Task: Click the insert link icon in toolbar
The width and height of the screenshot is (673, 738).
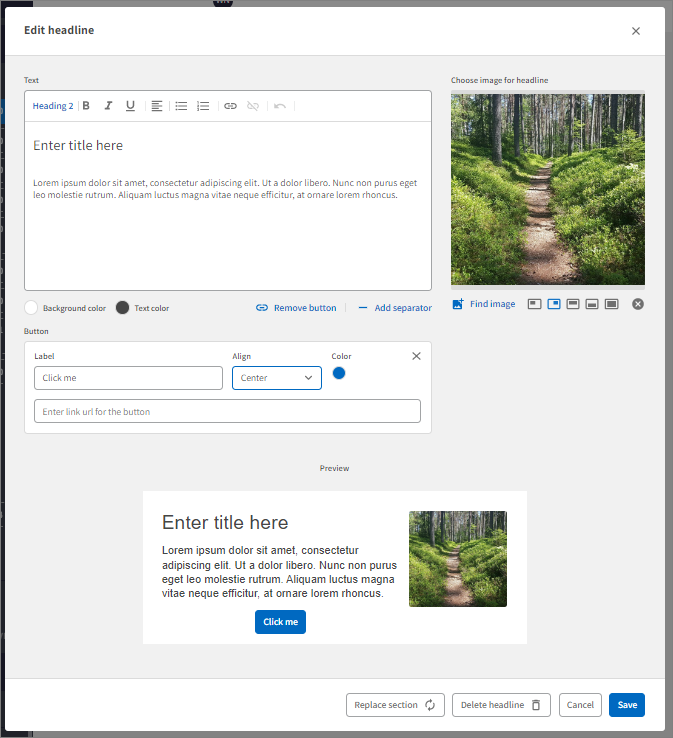Action: click(230, 106)
